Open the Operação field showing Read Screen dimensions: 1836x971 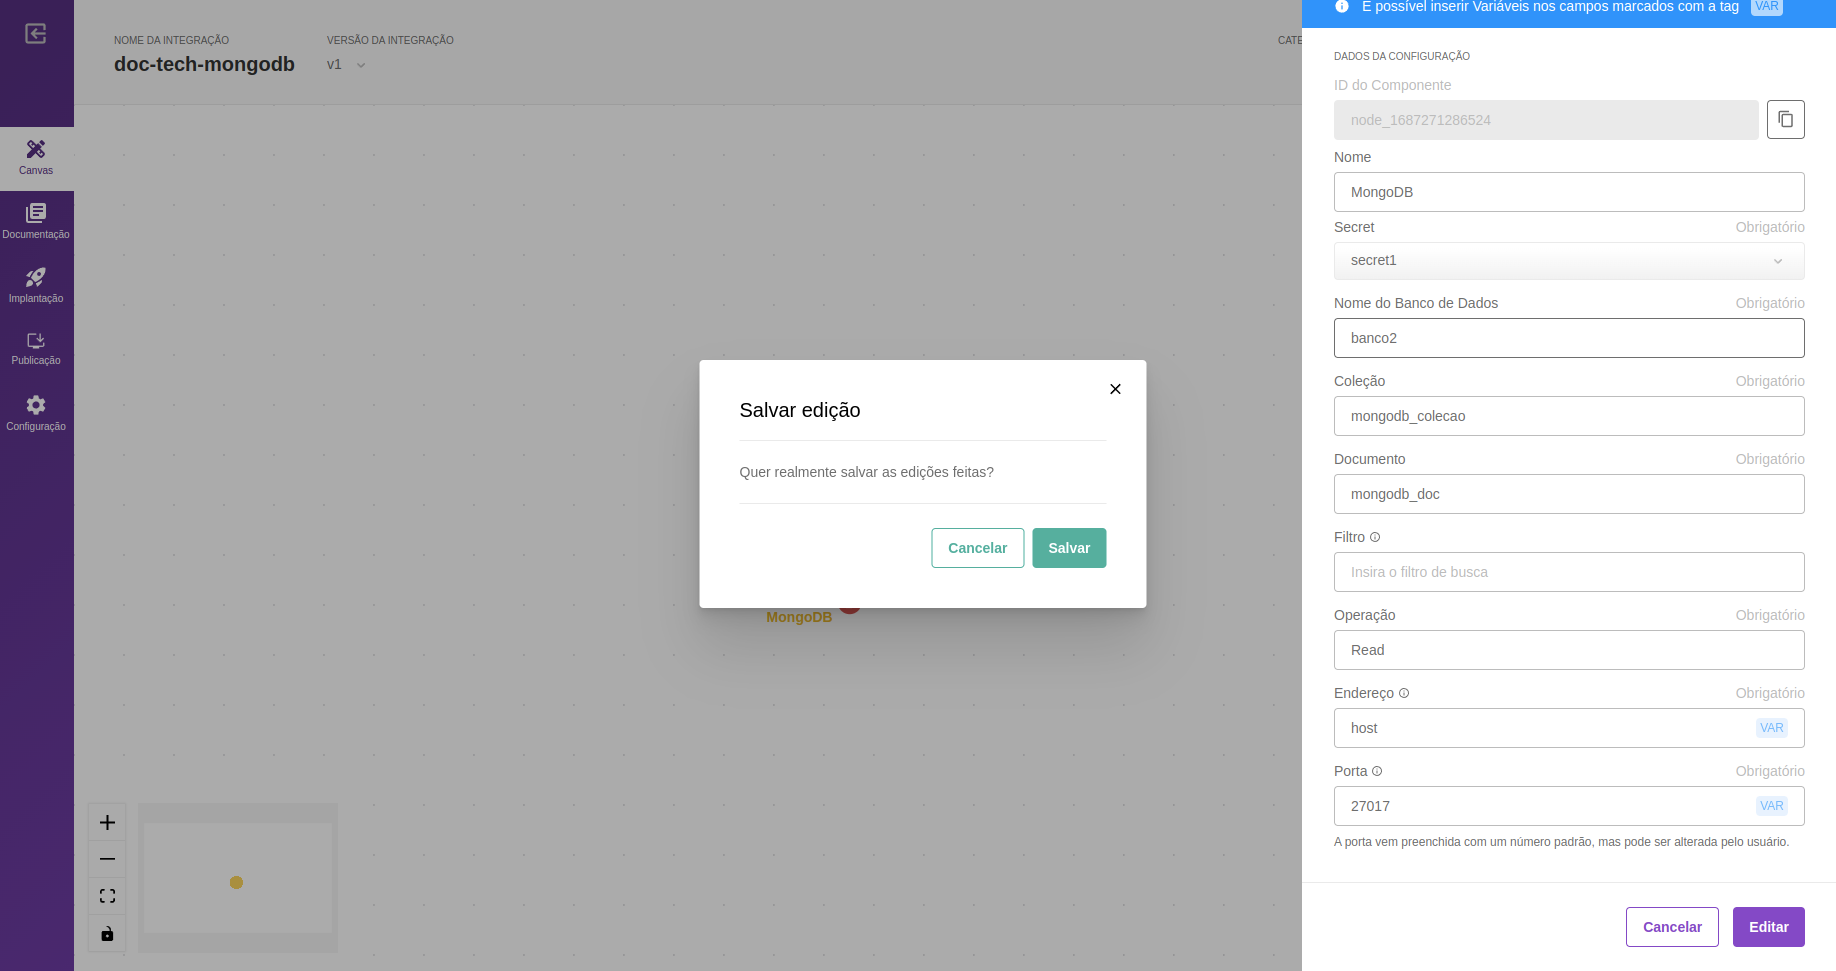click(1569, 650)
